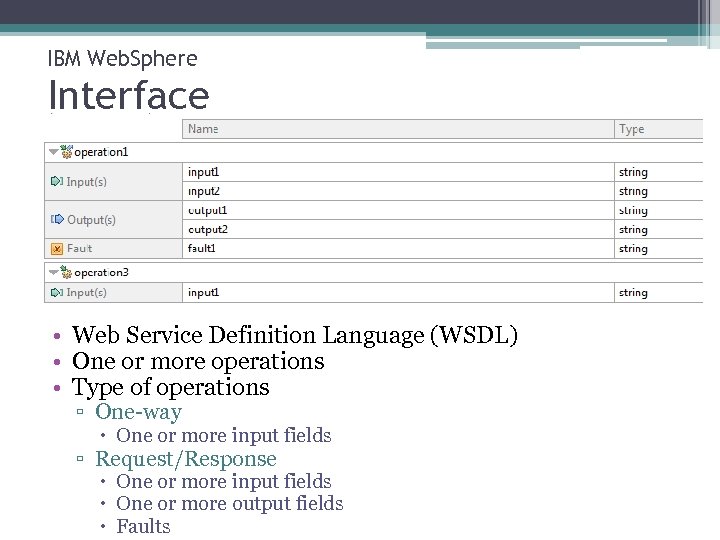Click the Input(s) arrow icon under operation3
Screen dimensions: 720x540
(56, 292)
